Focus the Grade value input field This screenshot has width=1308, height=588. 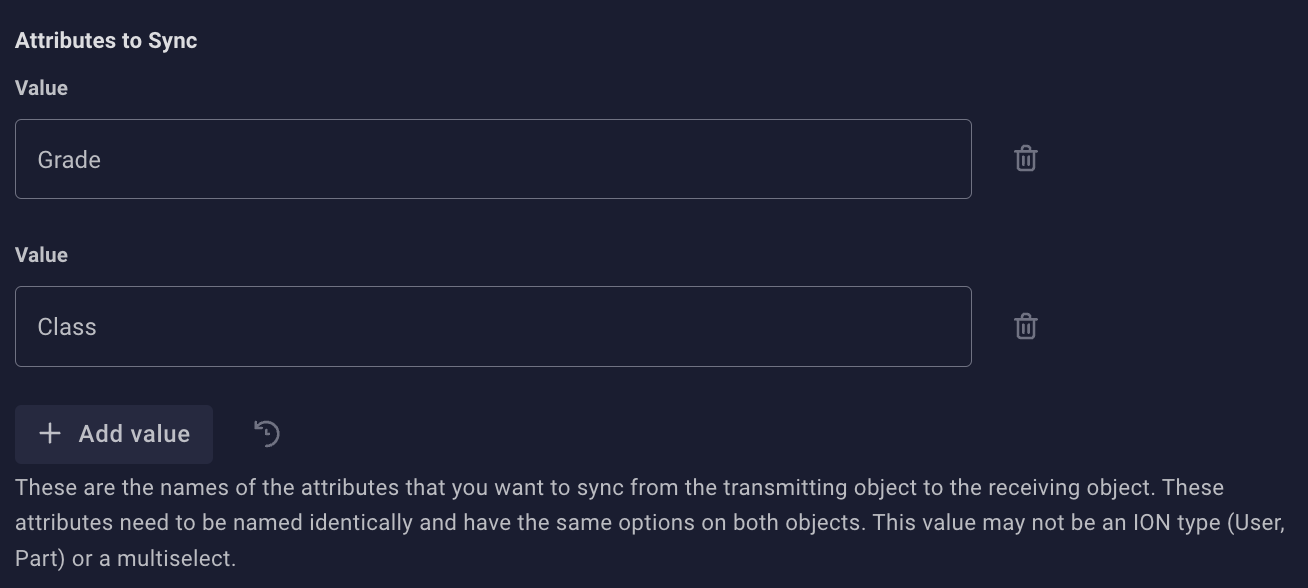(493, 159)
